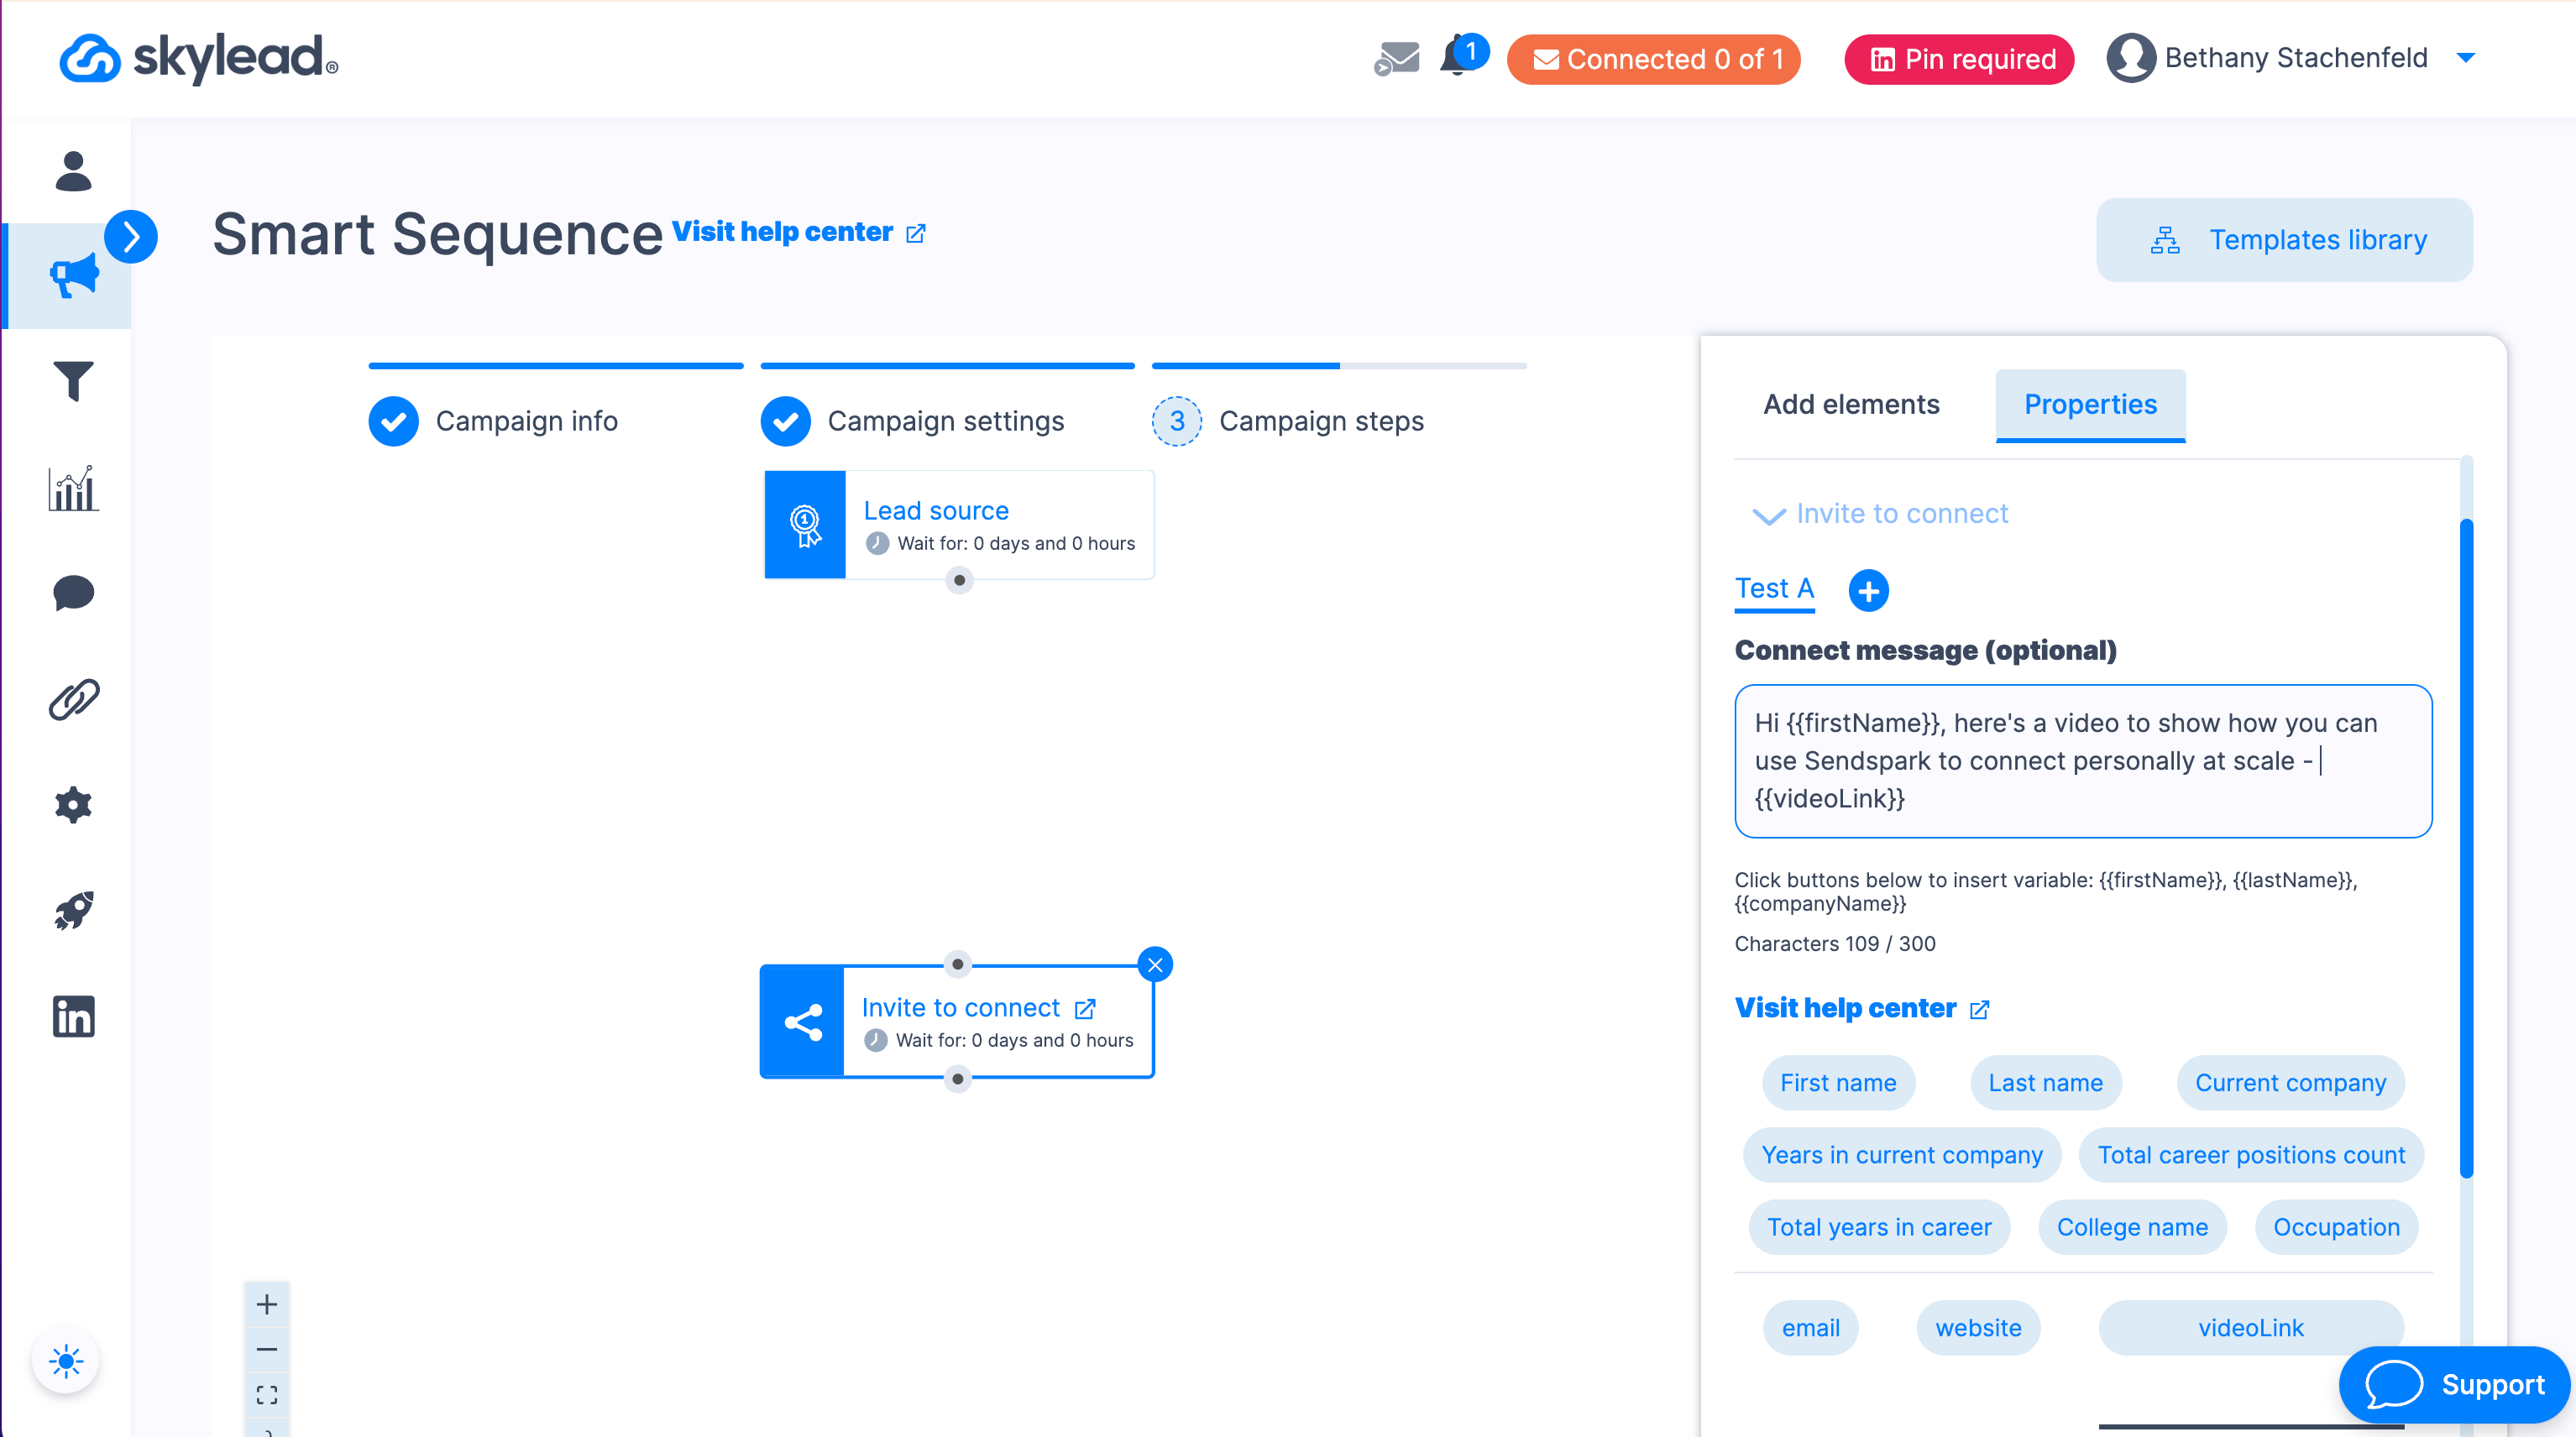Viewport: 2576px width, 1437px height.
Task: Select the Test A variant tab
Action: point(1774,589)
